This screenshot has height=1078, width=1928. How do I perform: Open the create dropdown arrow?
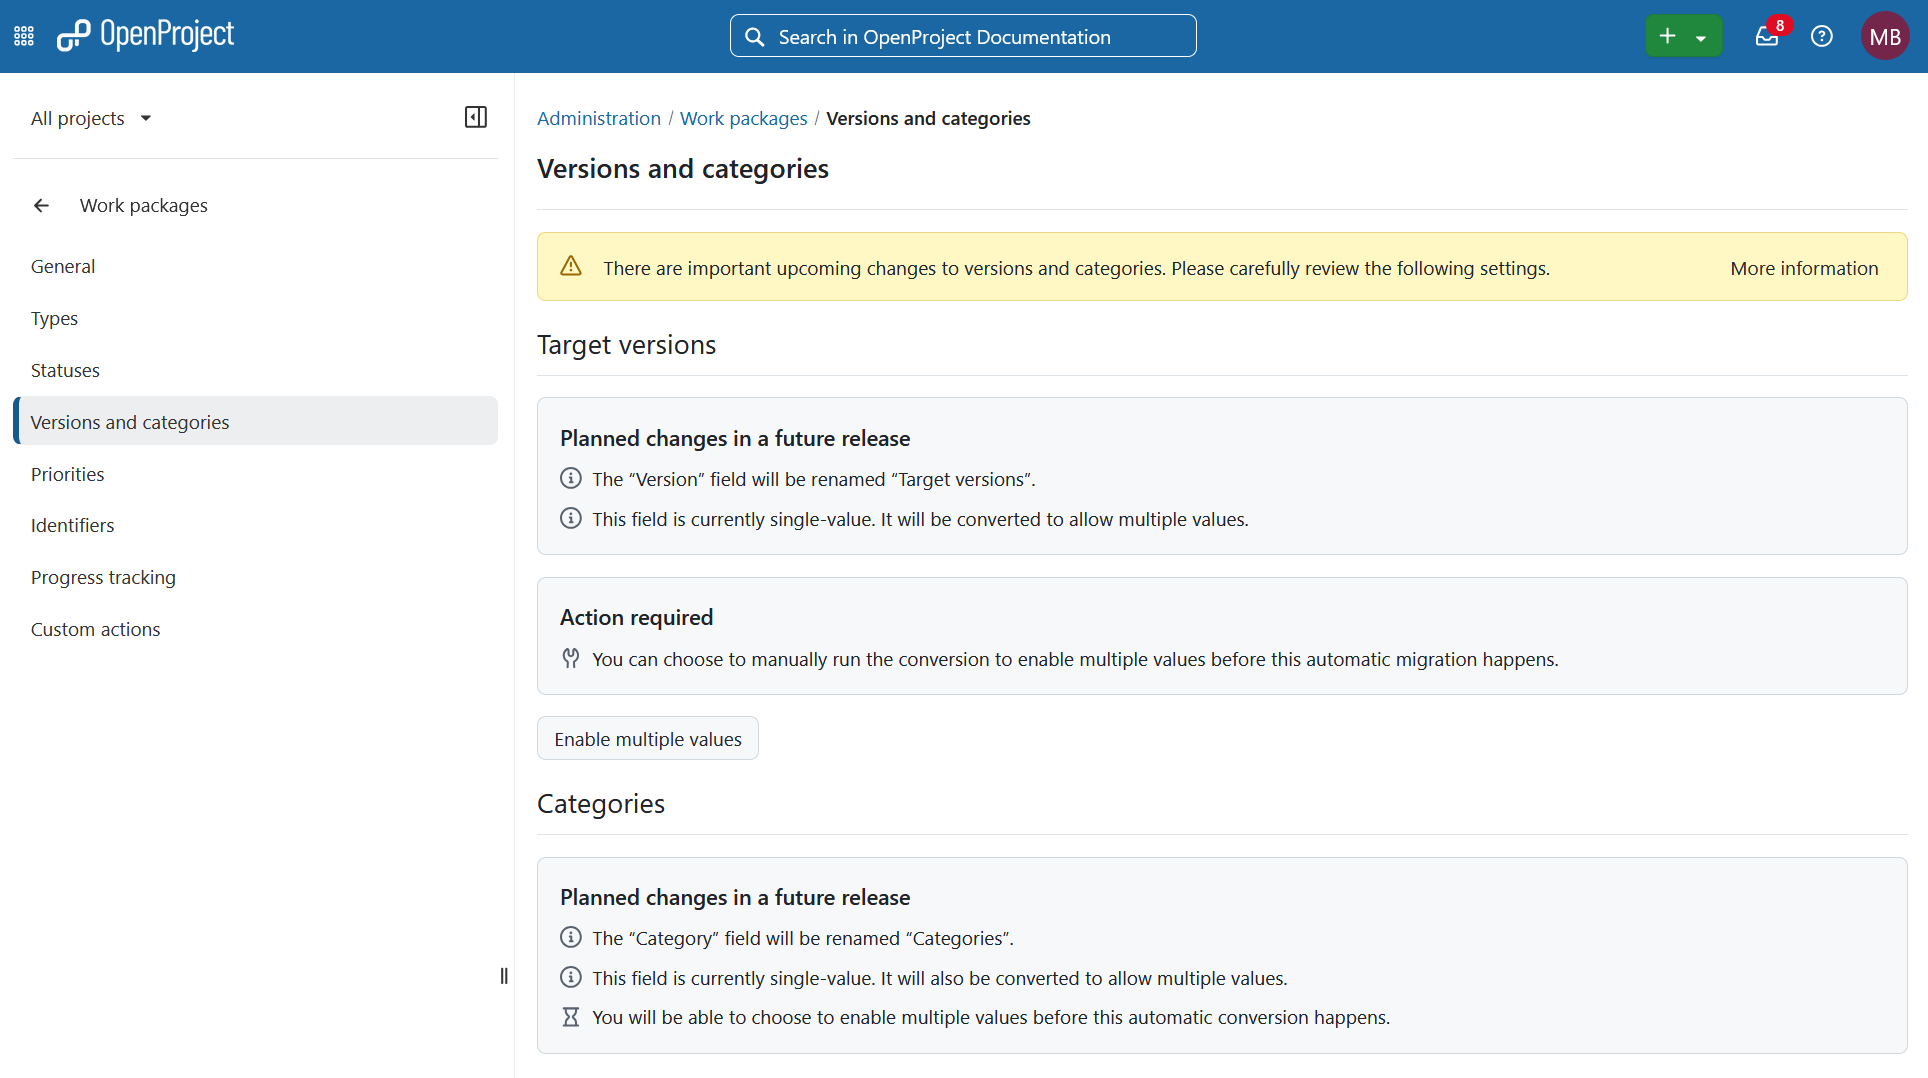pos(1701,38)
